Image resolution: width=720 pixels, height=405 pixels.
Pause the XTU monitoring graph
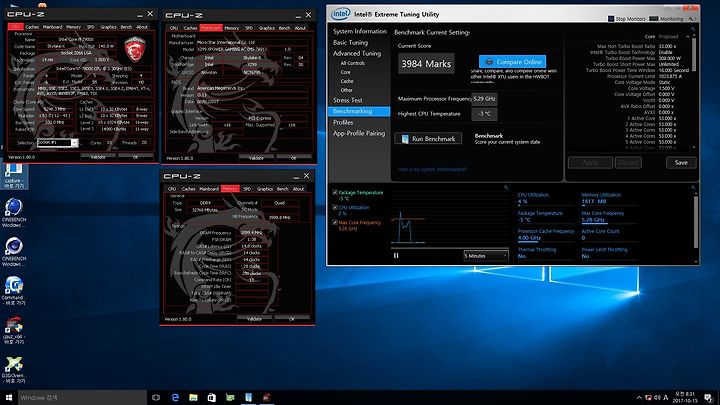point(396,256)
